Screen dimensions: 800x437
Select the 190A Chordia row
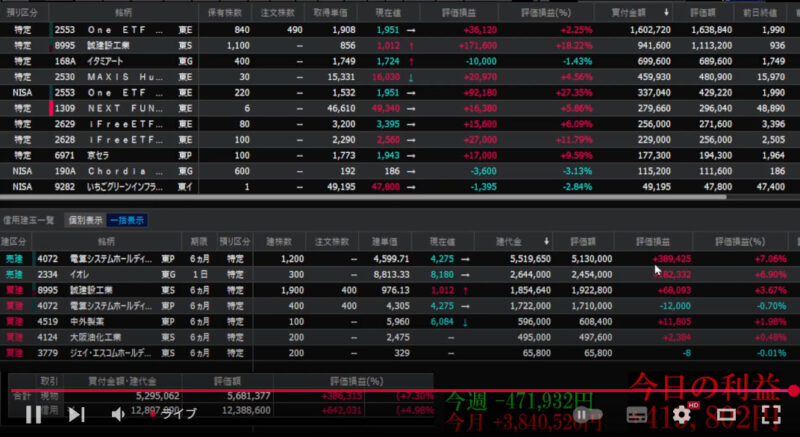(x=400, y=171)
